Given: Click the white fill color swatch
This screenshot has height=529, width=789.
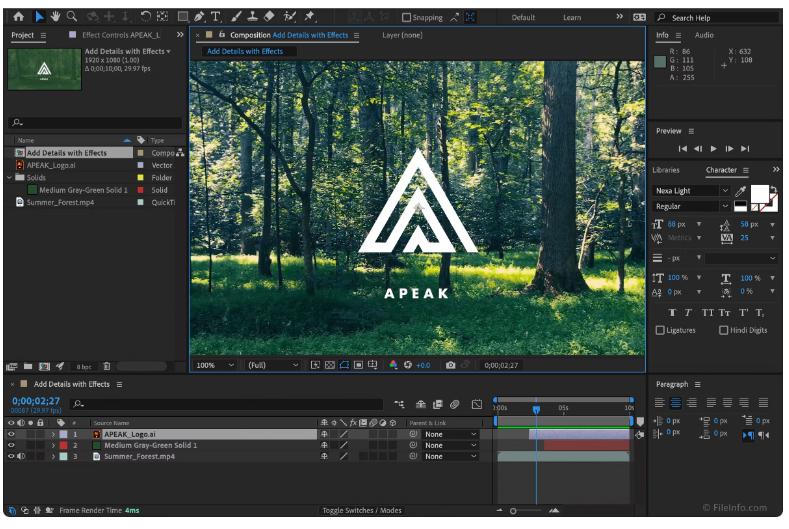Looking at the screenshot, I should pos(759,193).
